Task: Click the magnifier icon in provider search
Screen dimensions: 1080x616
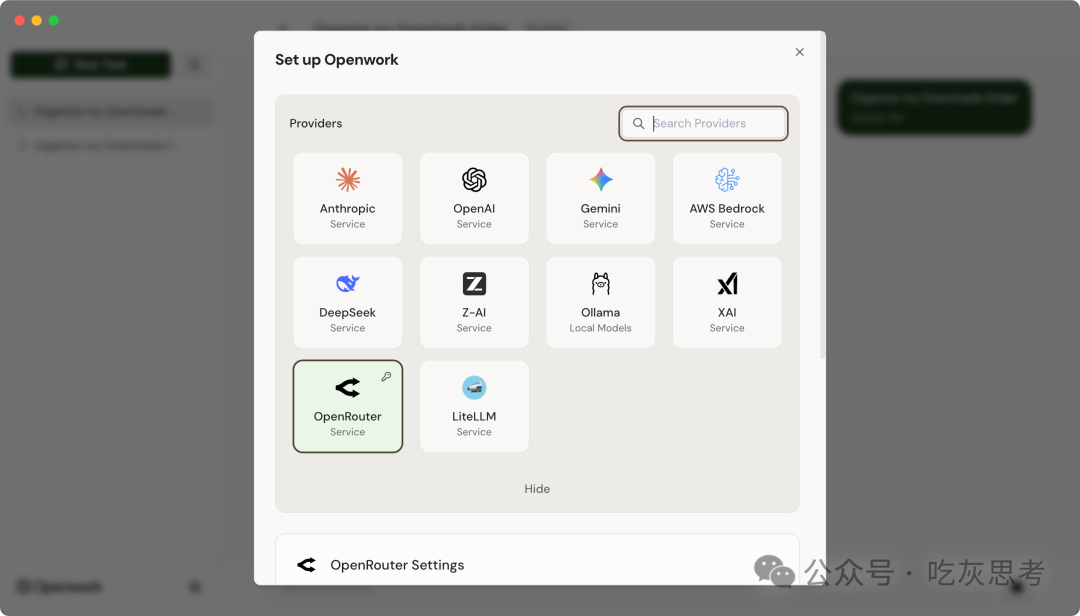Action: point(638,123)
